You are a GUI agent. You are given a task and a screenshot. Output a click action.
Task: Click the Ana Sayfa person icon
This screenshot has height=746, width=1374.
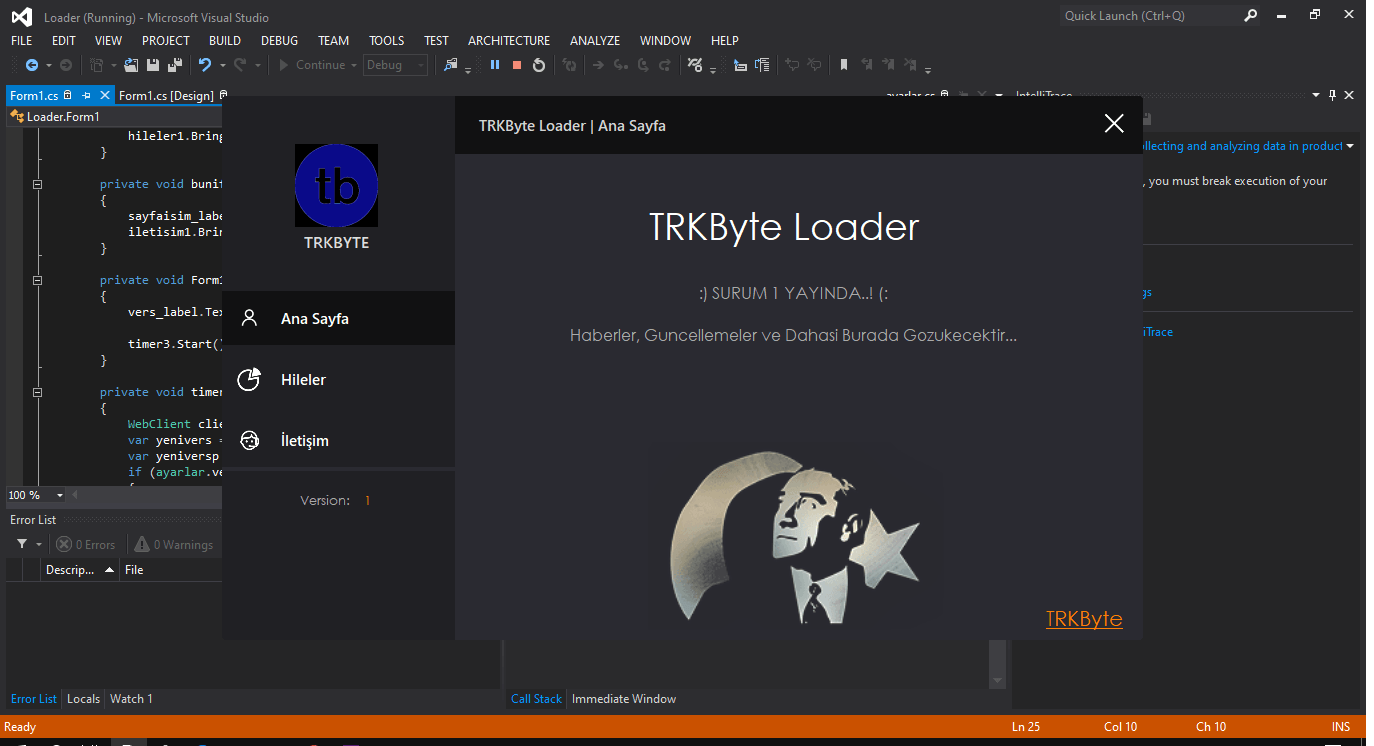(x=250, y=319)
